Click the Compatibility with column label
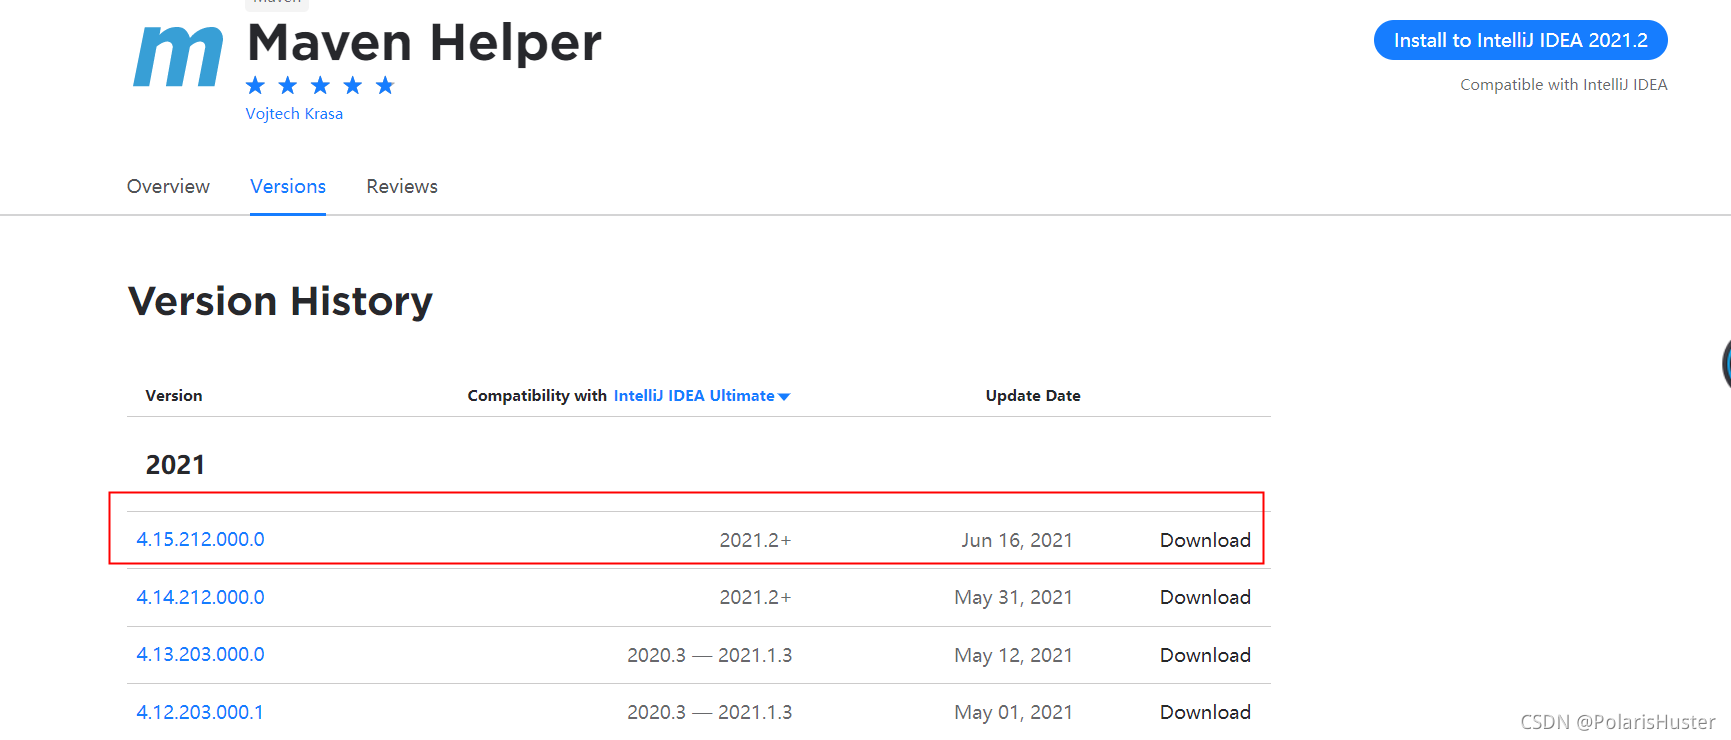Viewport: 1731px width, 740px height. pos(537,396)
